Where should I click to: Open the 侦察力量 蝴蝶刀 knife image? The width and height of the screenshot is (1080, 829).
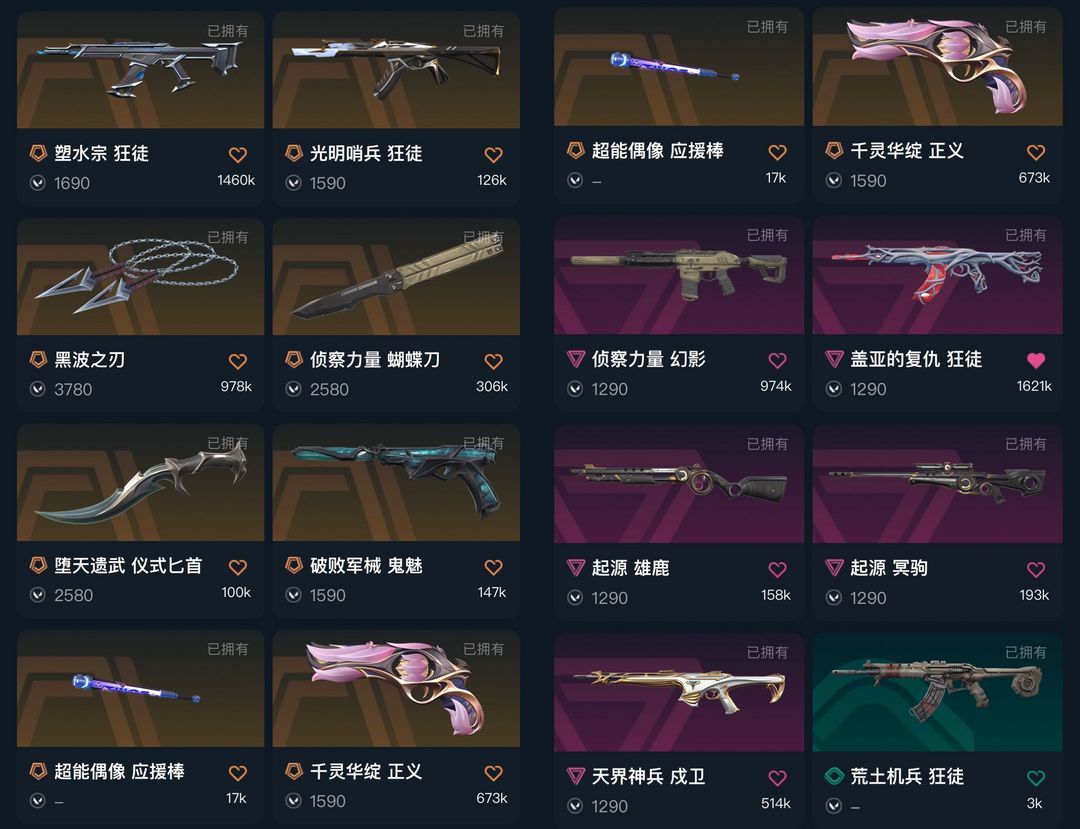(x=396, y=277)
